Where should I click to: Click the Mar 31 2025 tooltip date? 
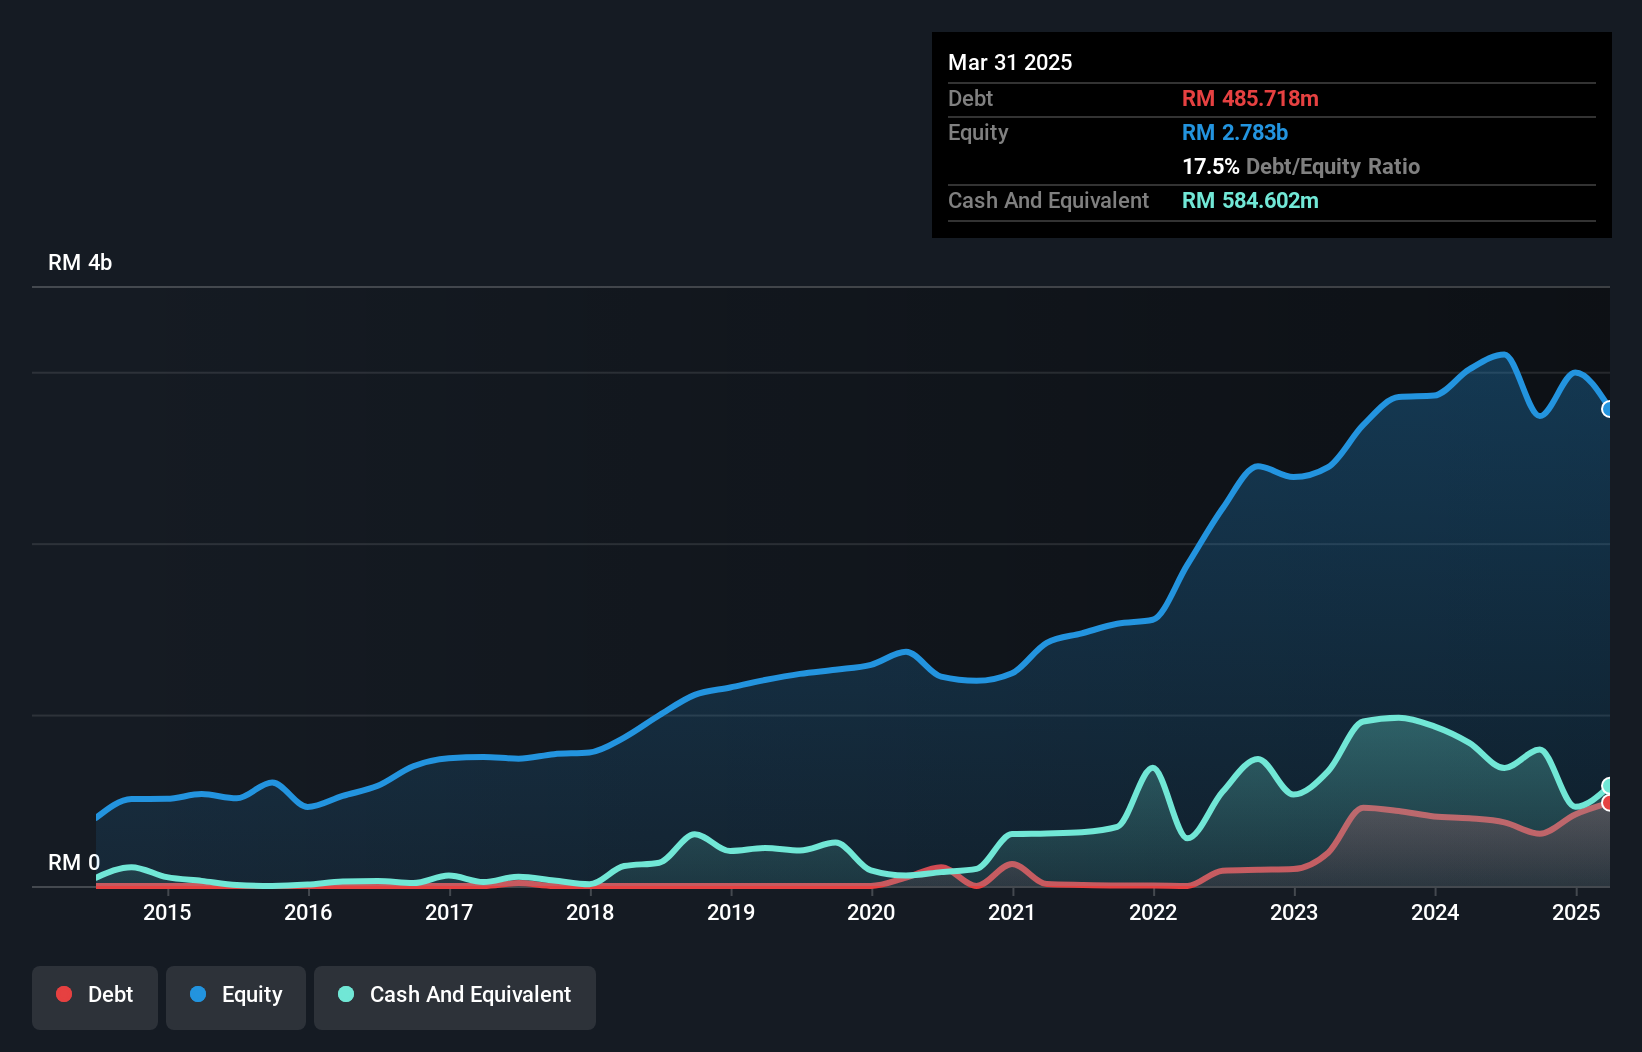tap(1010, 62)
